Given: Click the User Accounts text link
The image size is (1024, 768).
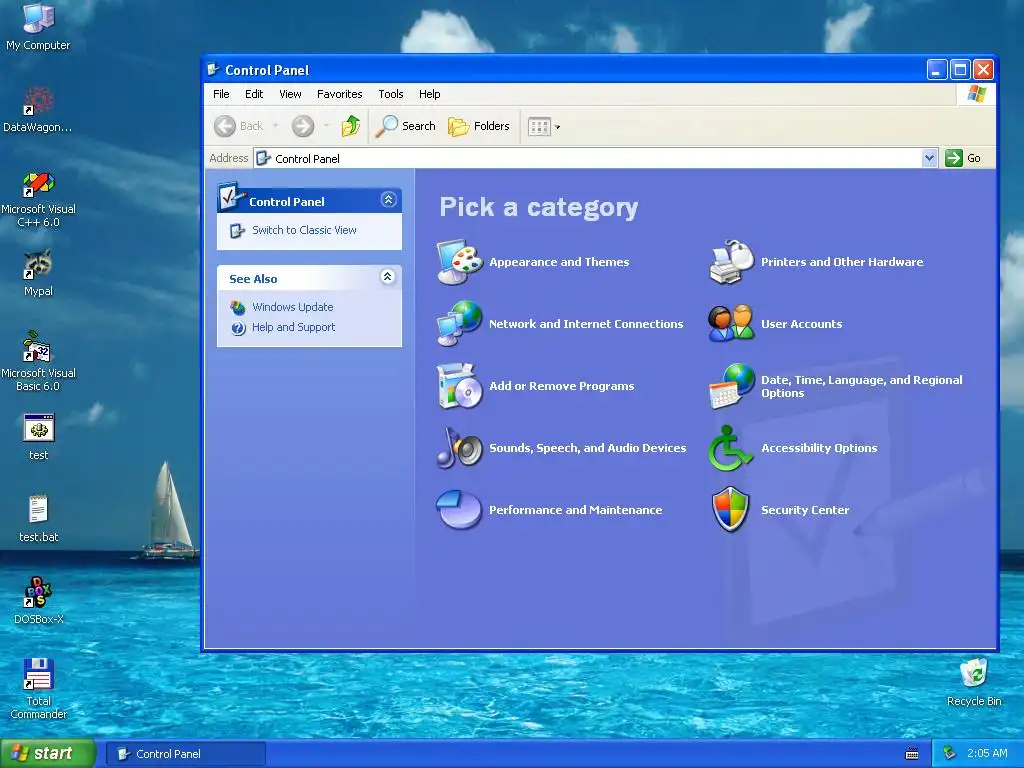Looking at the screenshot, I should click(x=801, y=324).
